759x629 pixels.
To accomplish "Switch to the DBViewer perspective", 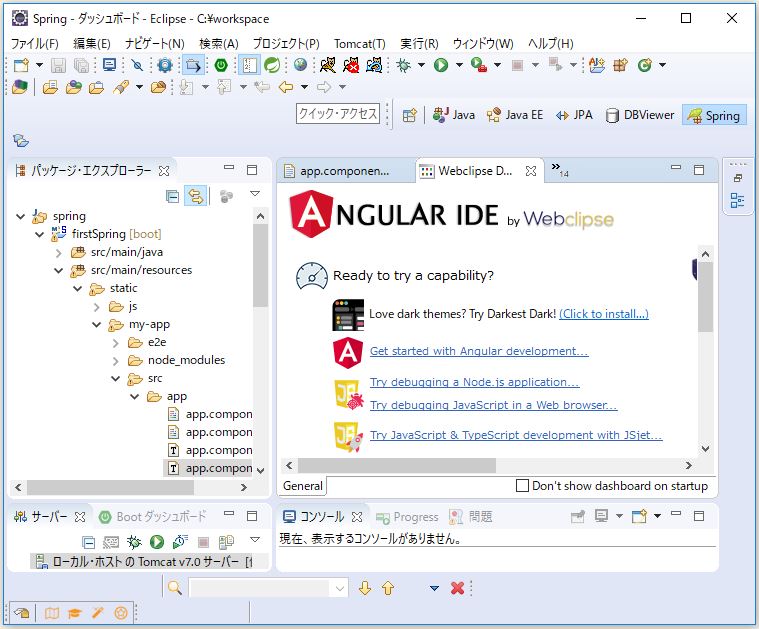I will tap(640, 115).
